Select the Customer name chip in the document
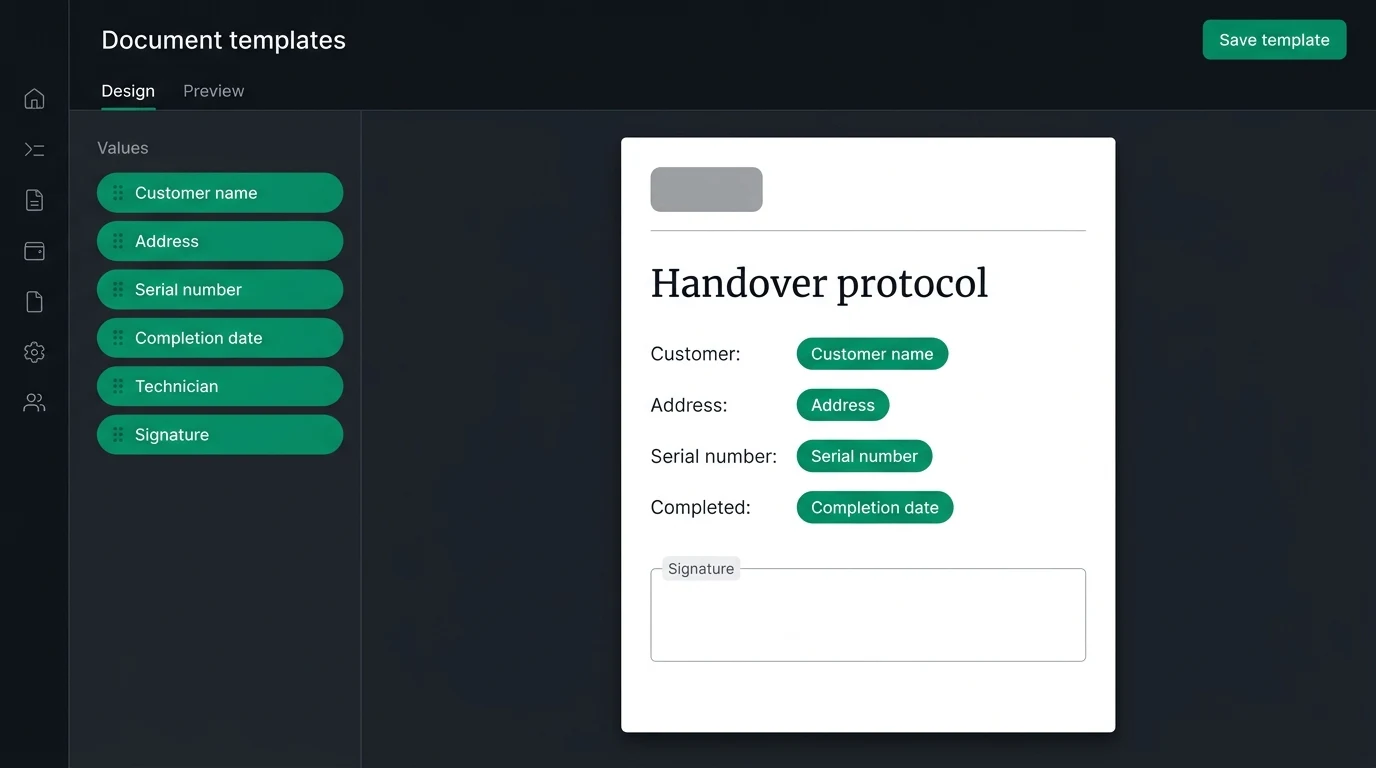The width and height of the screenshot is (1376, 768). (x=872, y=354)
